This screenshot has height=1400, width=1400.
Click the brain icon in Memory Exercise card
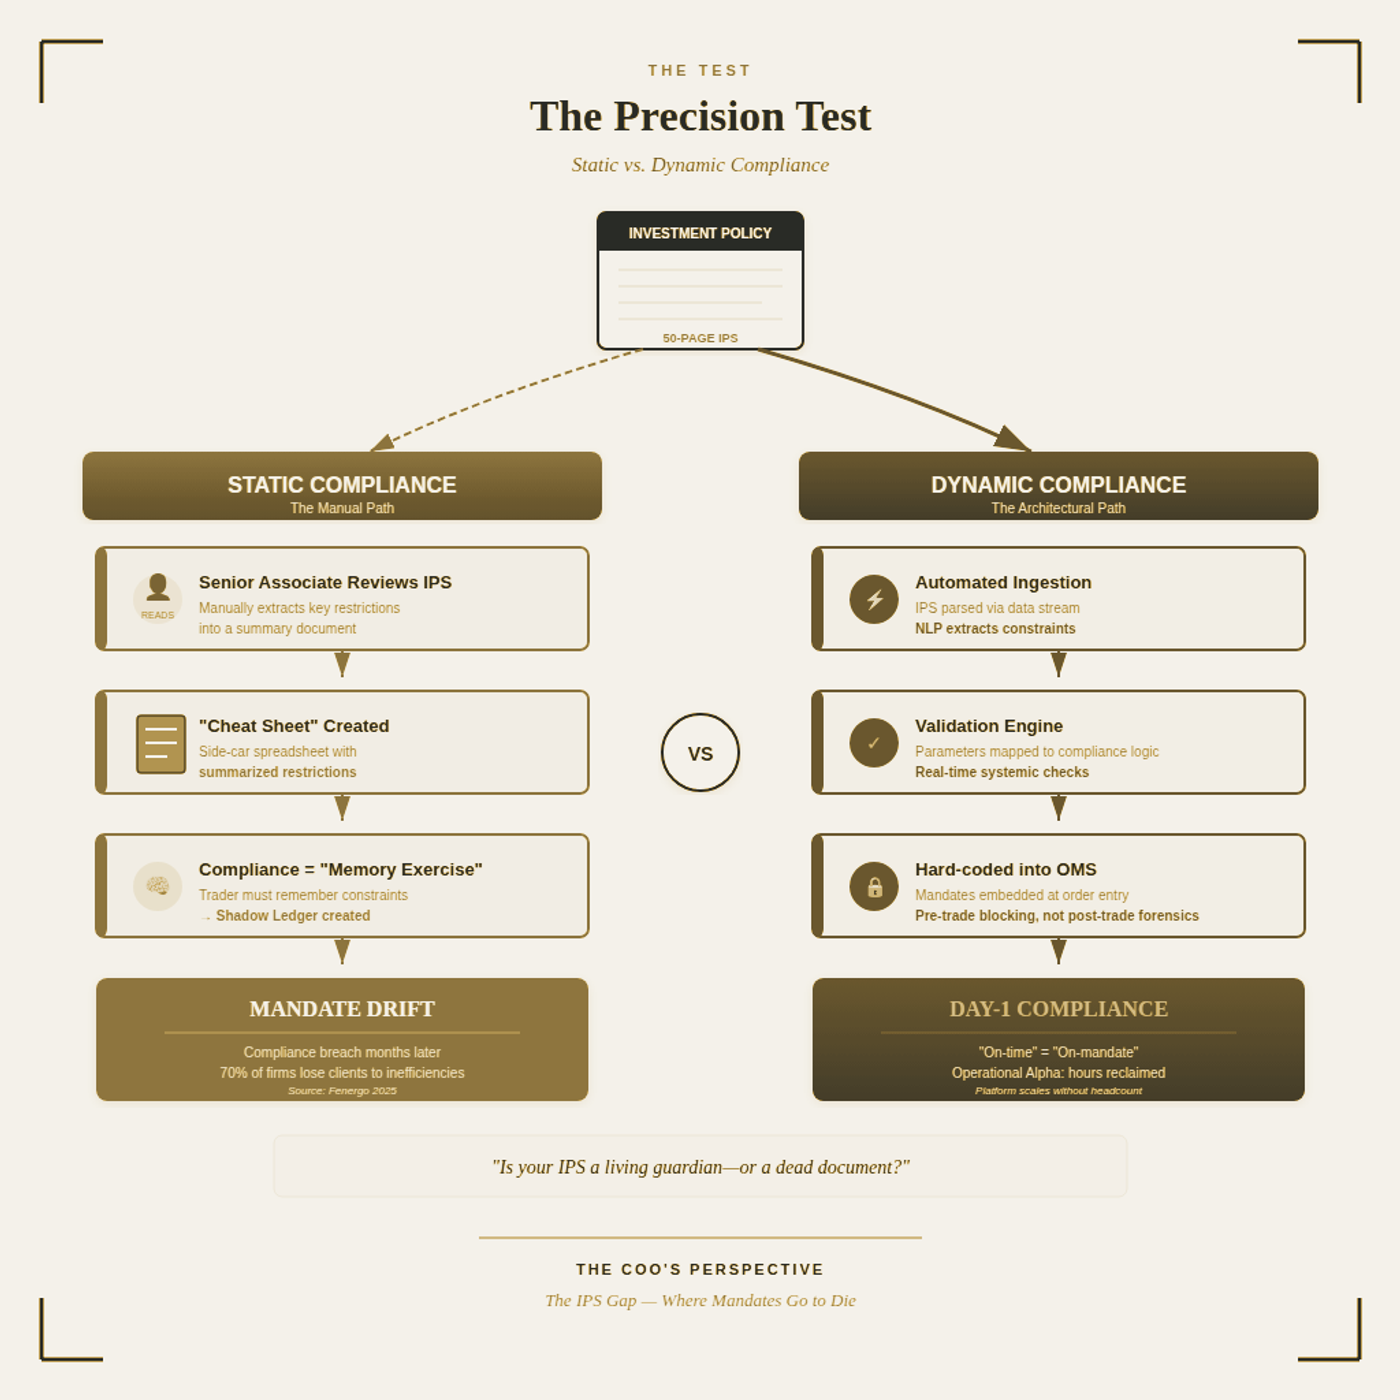click(158, 886)
